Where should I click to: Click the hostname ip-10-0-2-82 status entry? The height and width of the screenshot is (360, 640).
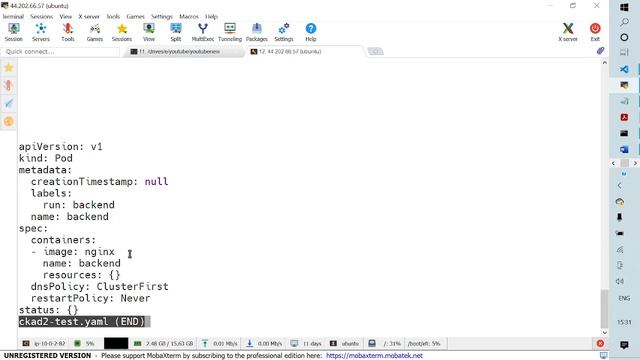(44, 344)
